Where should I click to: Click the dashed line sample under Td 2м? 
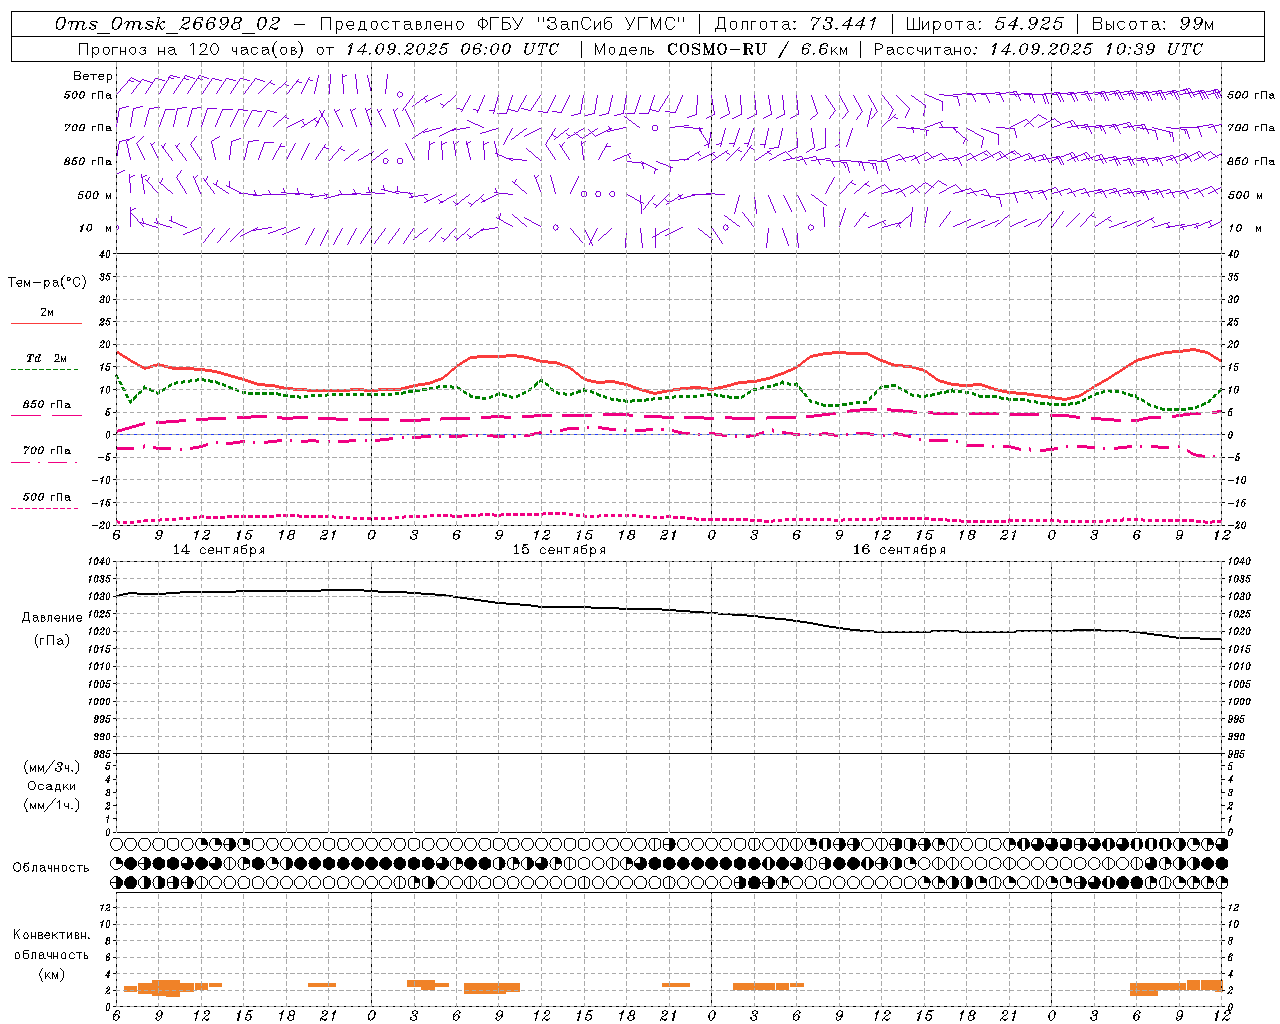point(44,369)
